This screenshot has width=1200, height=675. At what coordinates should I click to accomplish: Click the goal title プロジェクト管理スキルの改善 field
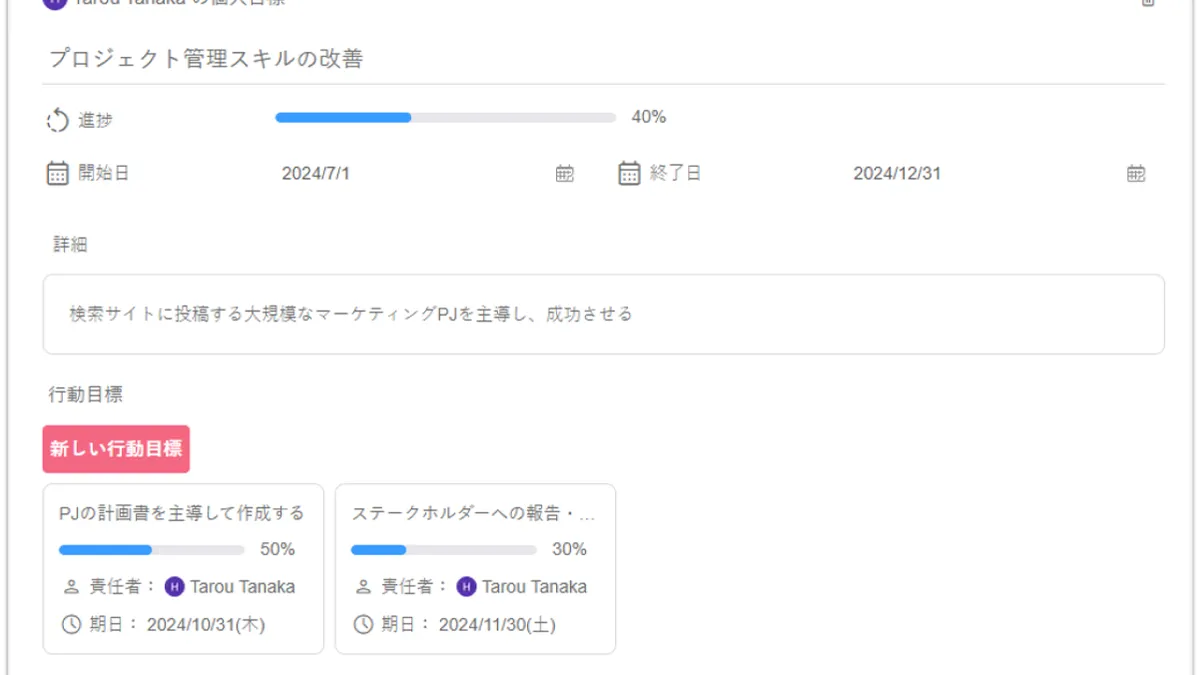click(x=604, y=59)
